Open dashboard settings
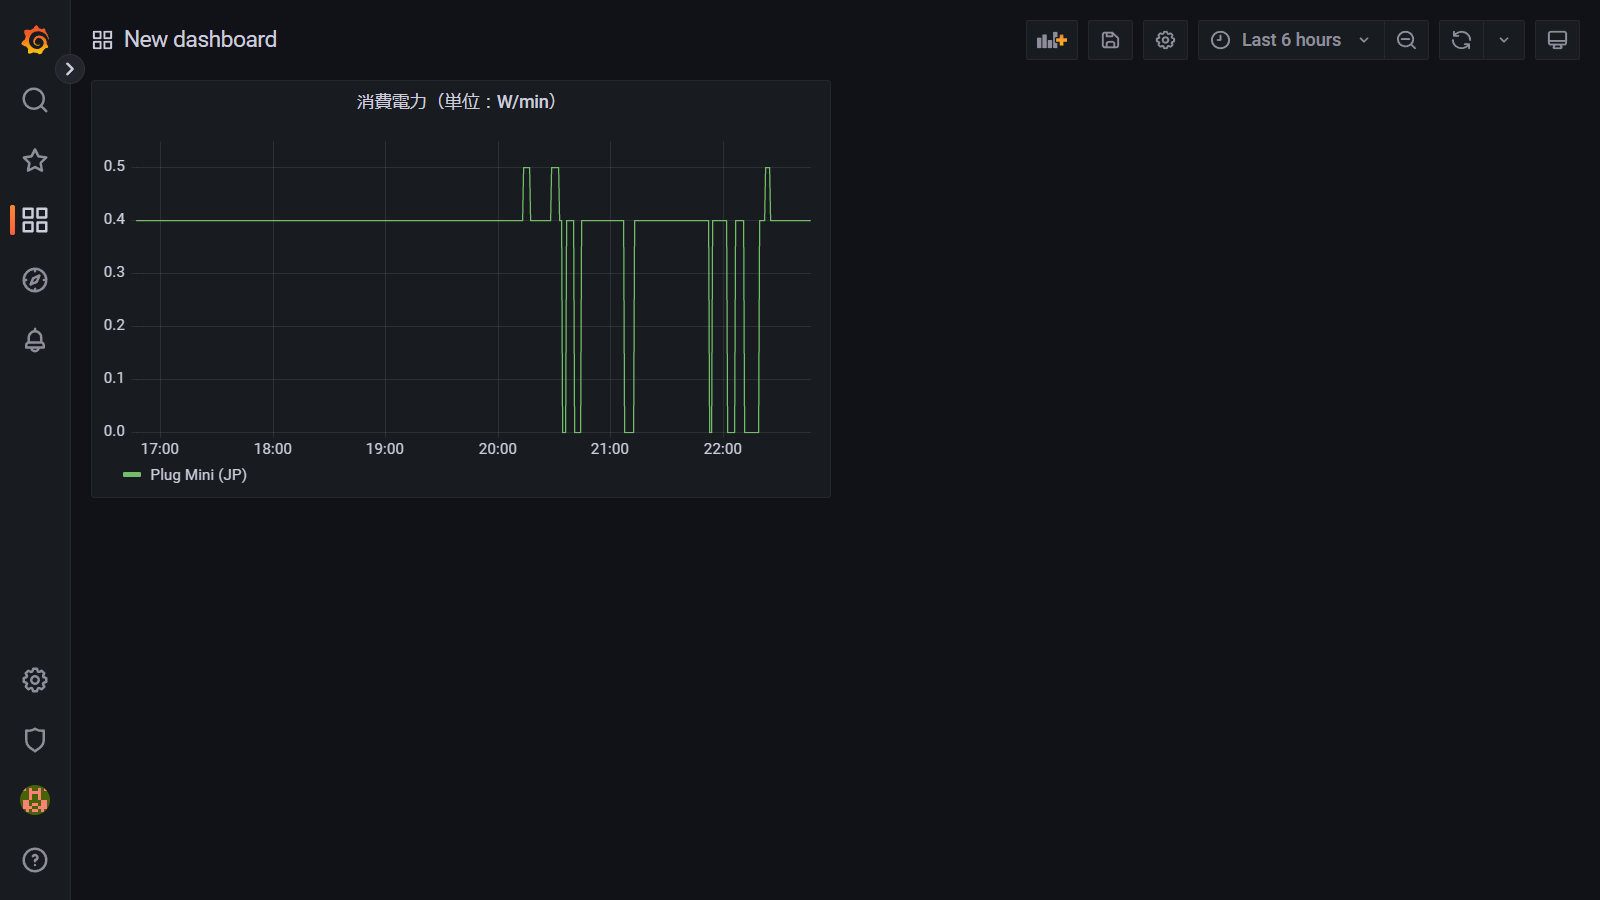Viewport: 1600px width, 900px height. tap(1164, 40)
